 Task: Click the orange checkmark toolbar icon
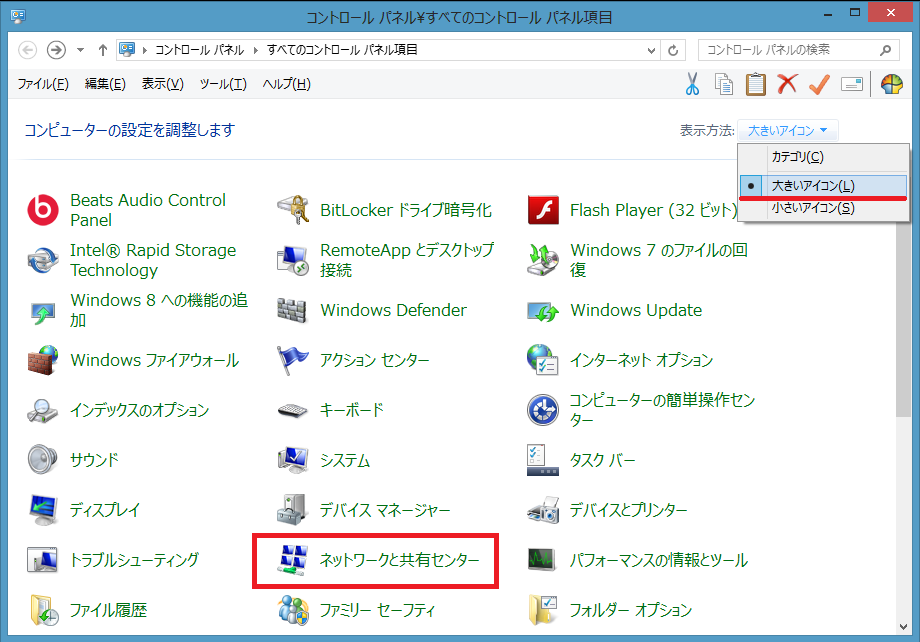click(819, 84)
